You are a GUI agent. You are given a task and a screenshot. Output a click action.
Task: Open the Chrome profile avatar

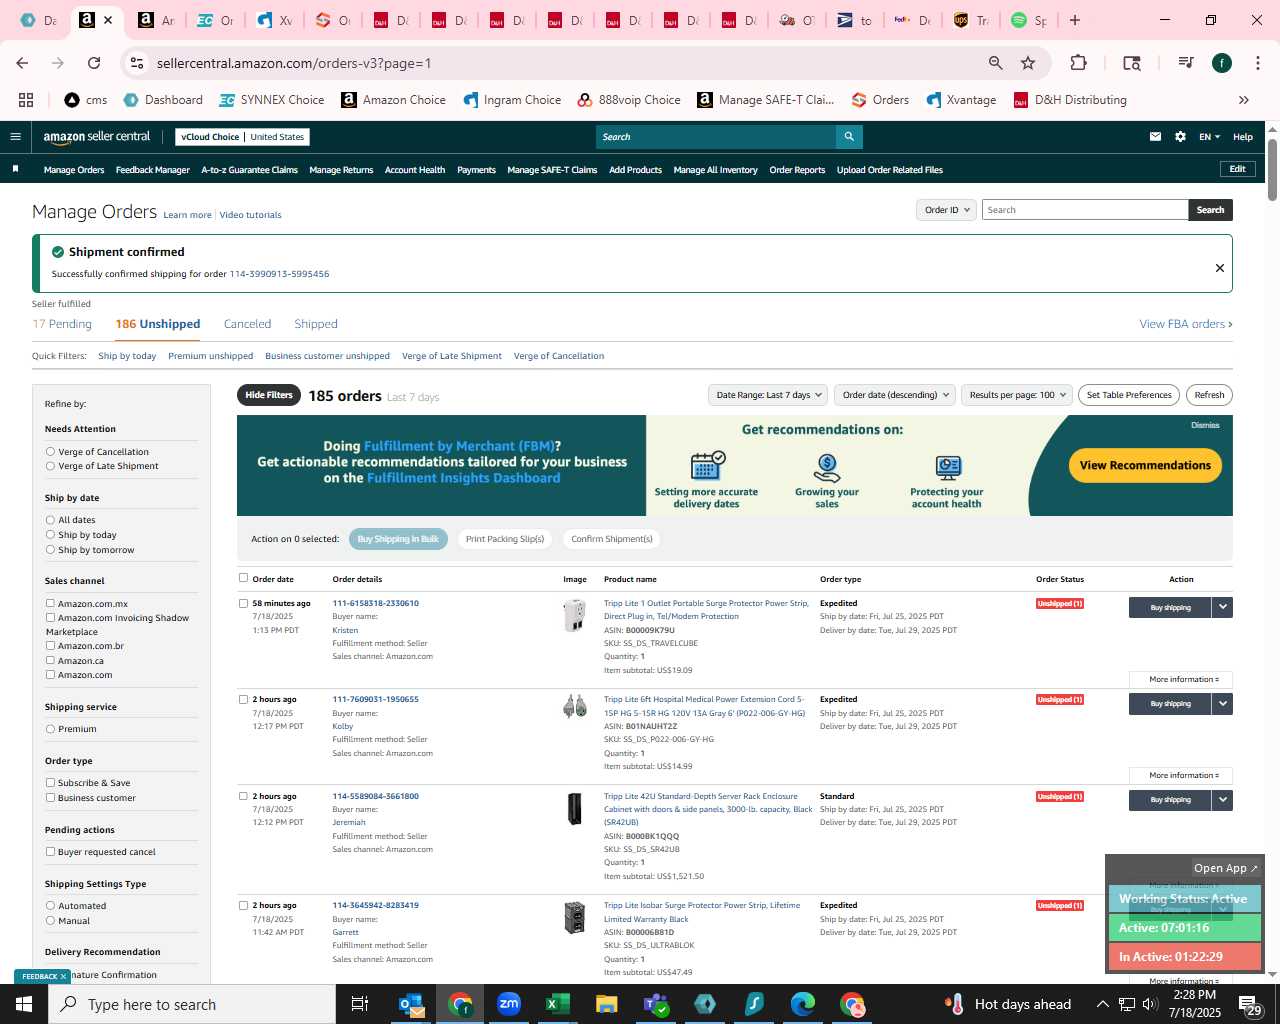pos(1222,63)
